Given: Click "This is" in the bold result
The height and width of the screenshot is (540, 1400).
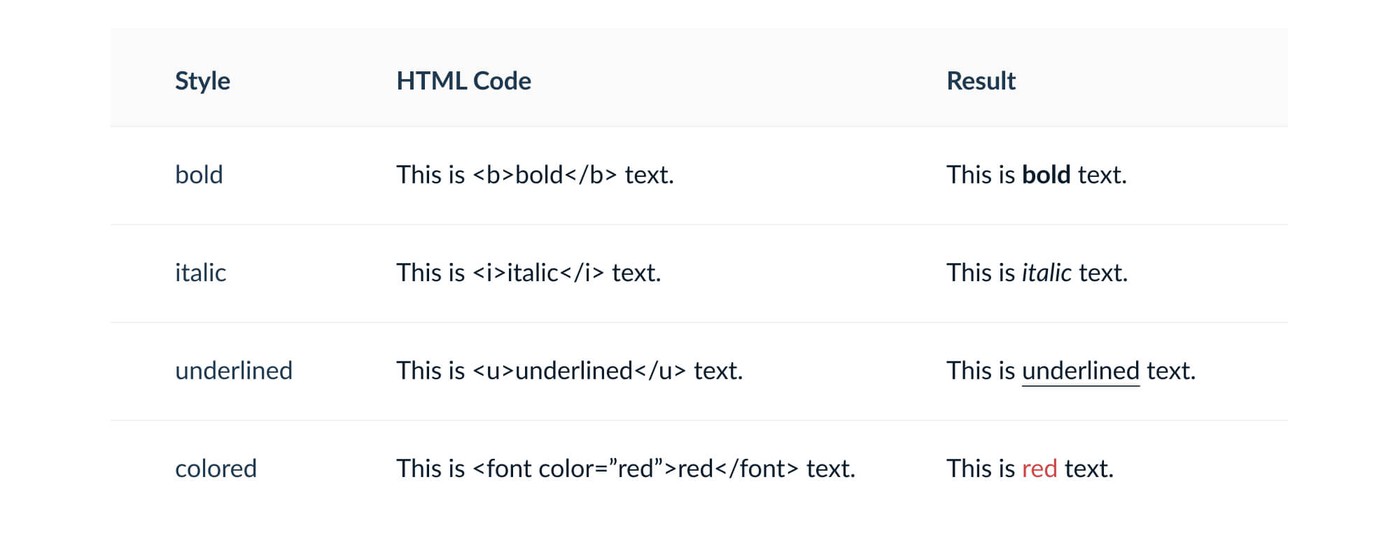Looking at the screenshot, I should pos(980,175).
